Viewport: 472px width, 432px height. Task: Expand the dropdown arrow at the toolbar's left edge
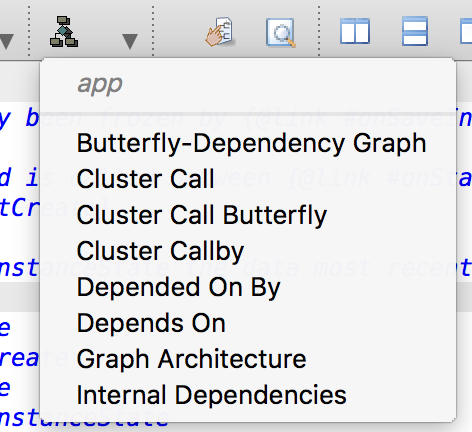[6, 41]
